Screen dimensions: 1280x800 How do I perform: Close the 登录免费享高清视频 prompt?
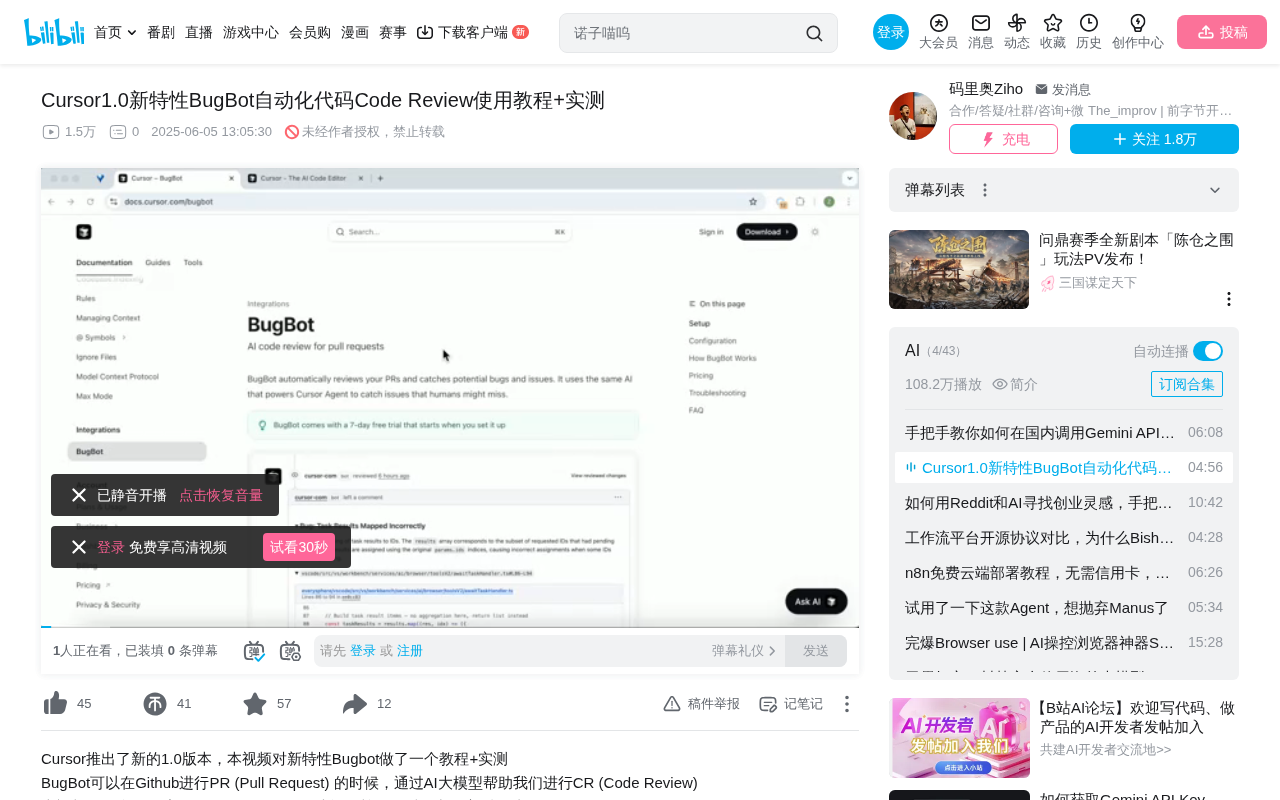pos(79,547)
